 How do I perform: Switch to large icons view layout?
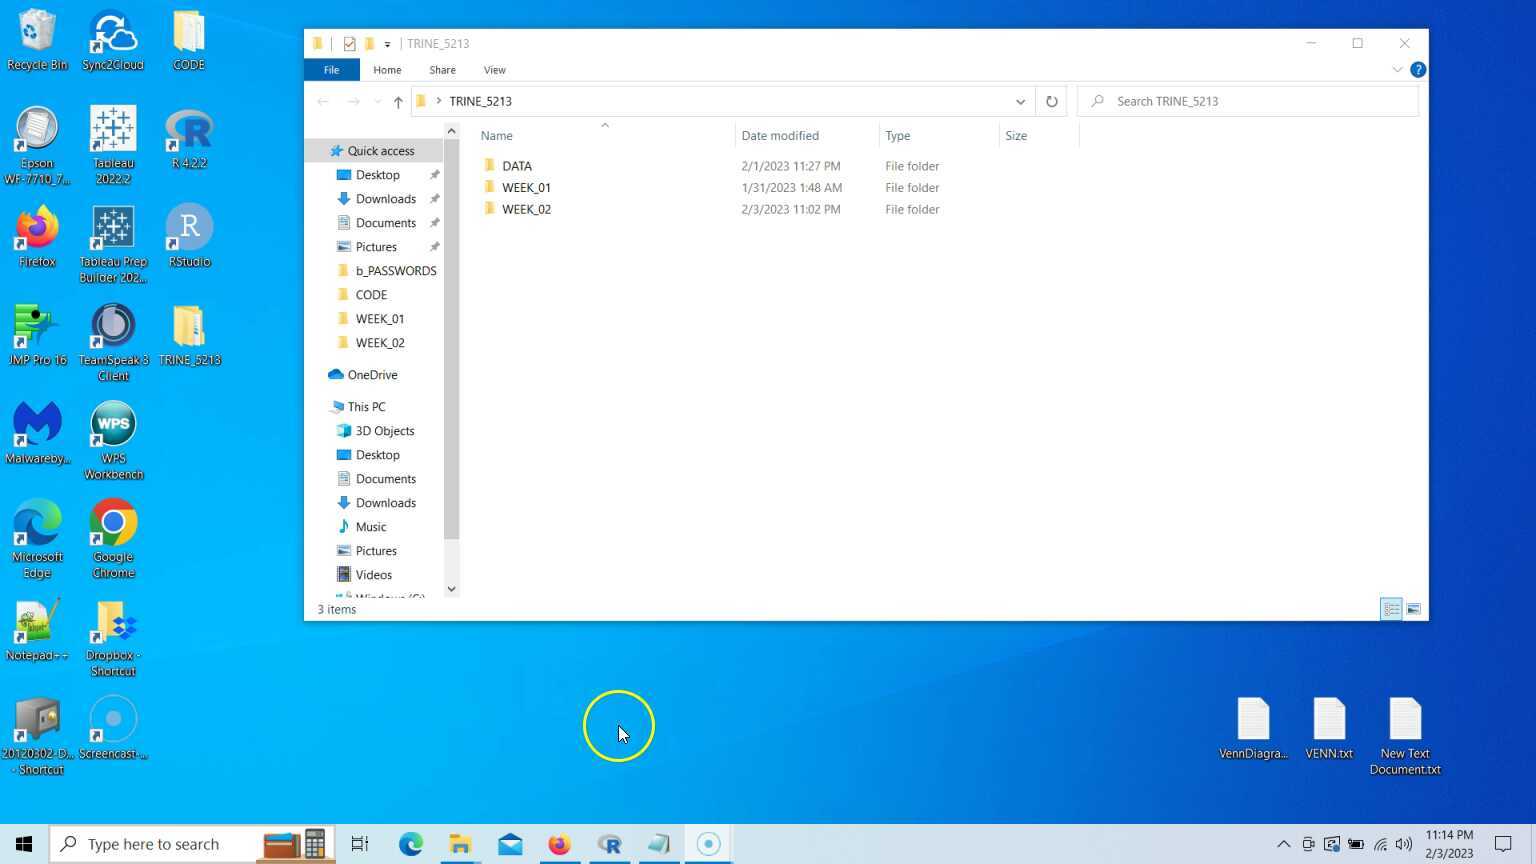[x=1413, y=609]
